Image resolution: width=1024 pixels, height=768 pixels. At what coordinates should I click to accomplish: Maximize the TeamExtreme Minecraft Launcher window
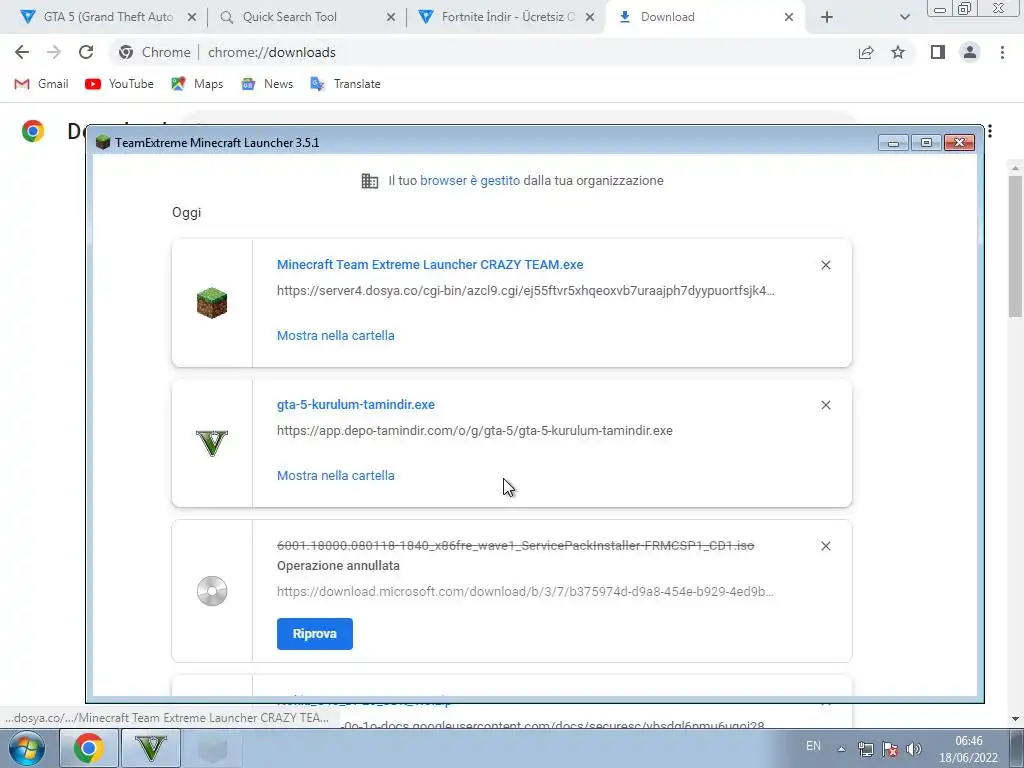[x=926, y=142]
